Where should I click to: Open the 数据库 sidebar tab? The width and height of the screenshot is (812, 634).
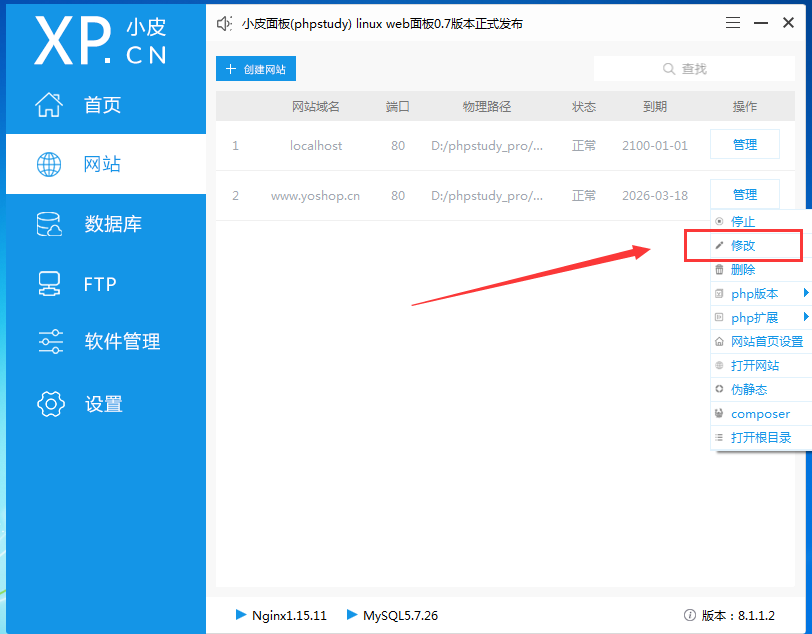click(x=106, y=224)
